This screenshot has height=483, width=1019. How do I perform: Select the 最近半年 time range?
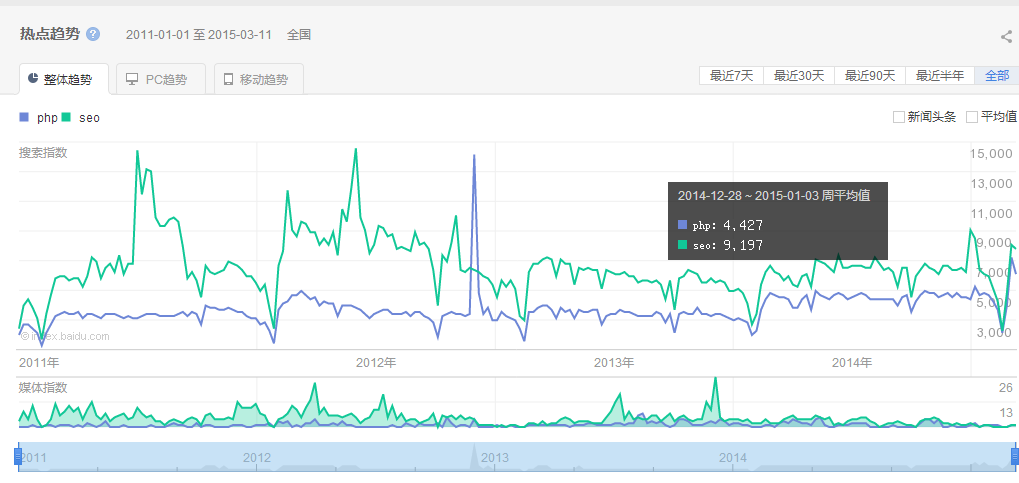click(940, 75)
